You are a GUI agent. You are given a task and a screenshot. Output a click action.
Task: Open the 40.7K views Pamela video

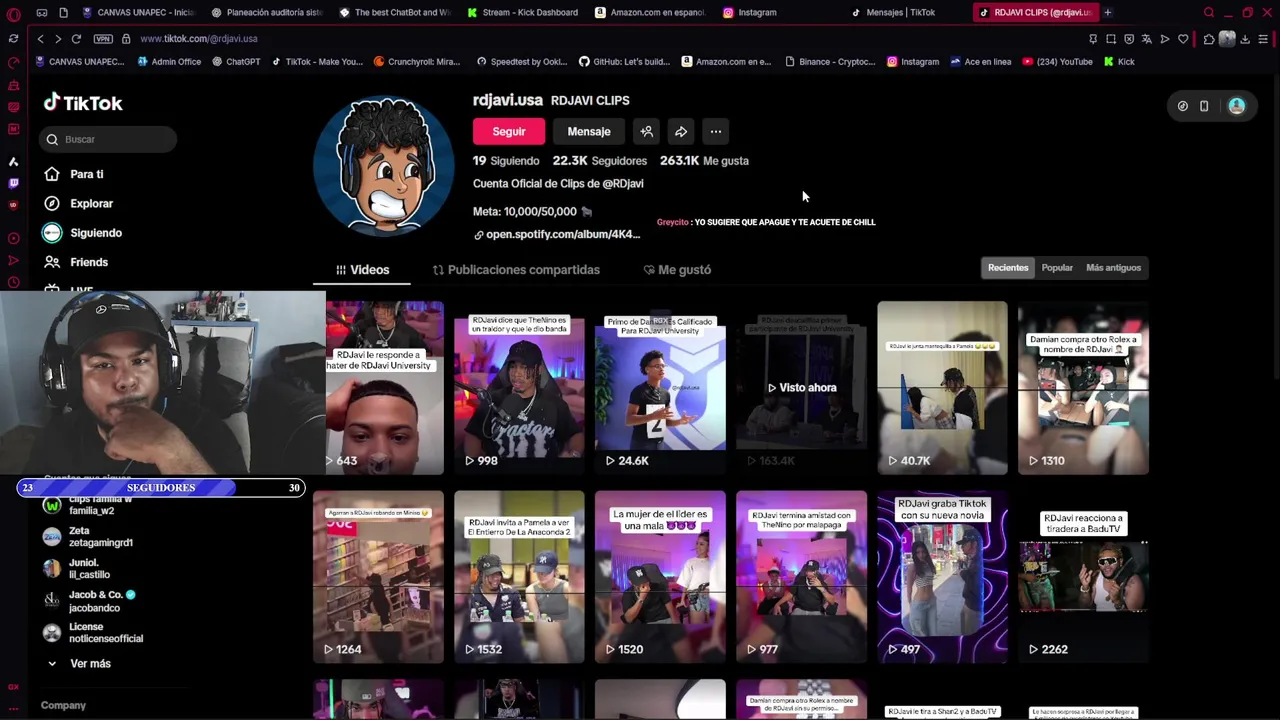(x=942, y=387)
